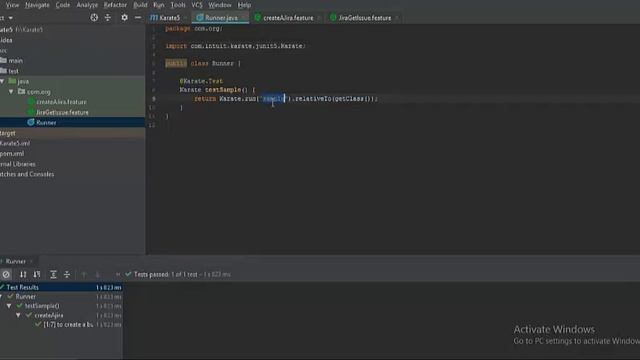Image resolution: width=640 pixels, height=360 pixels.
Task: Switch to the Runner.java editor tab
Action: pyautogui.click(x=221, y=18)
